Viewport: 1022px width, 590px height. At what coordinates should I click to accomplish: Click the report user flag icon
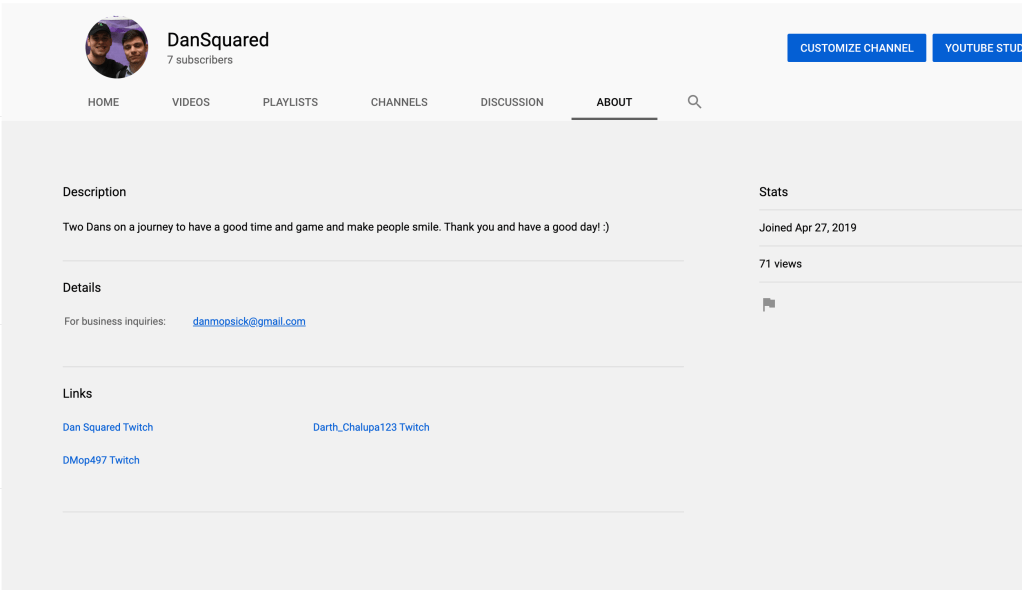tap(768, 305)
